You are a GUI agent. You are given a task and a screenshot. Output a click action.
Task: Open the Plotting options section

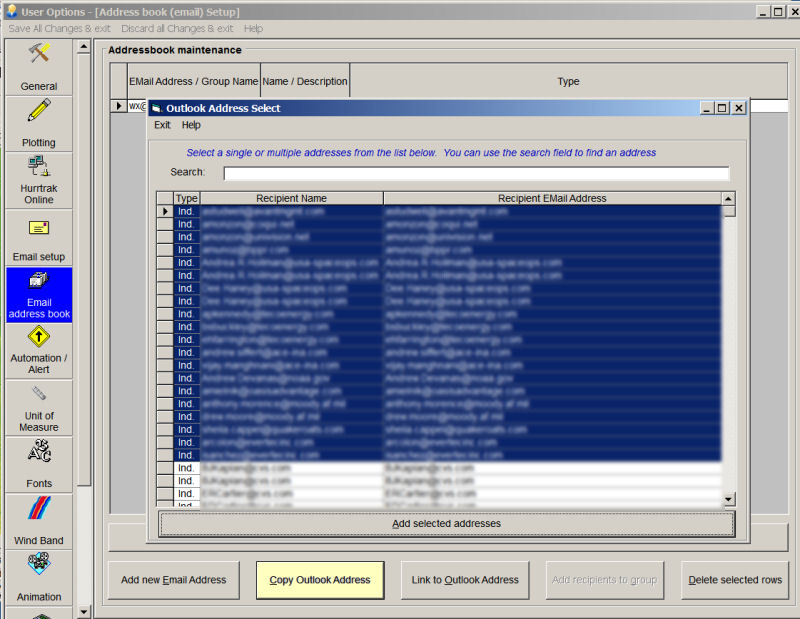(39, 123)
